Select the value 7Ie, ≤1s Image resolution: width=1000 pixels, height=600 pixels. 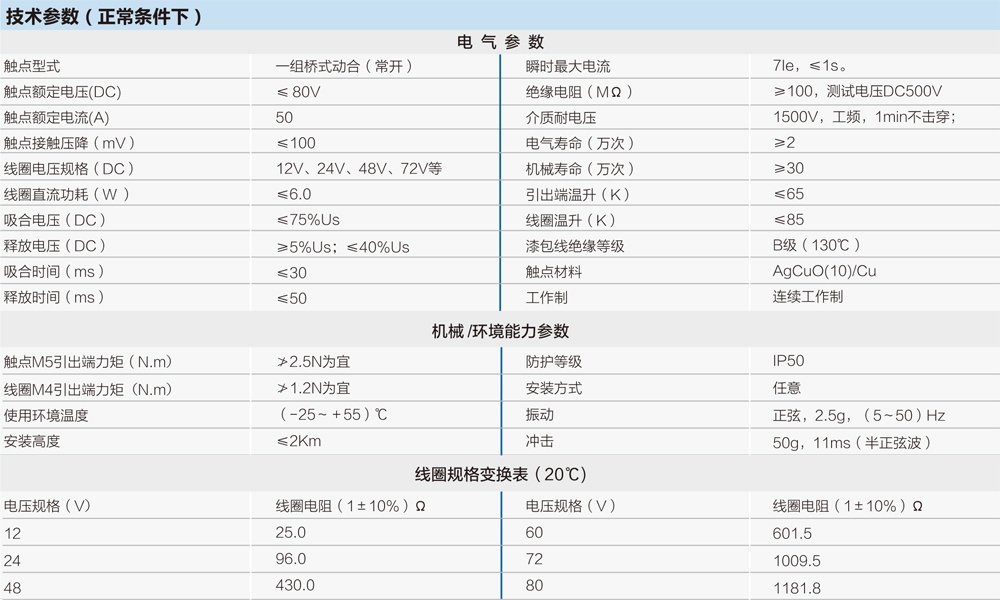(790, 65)
